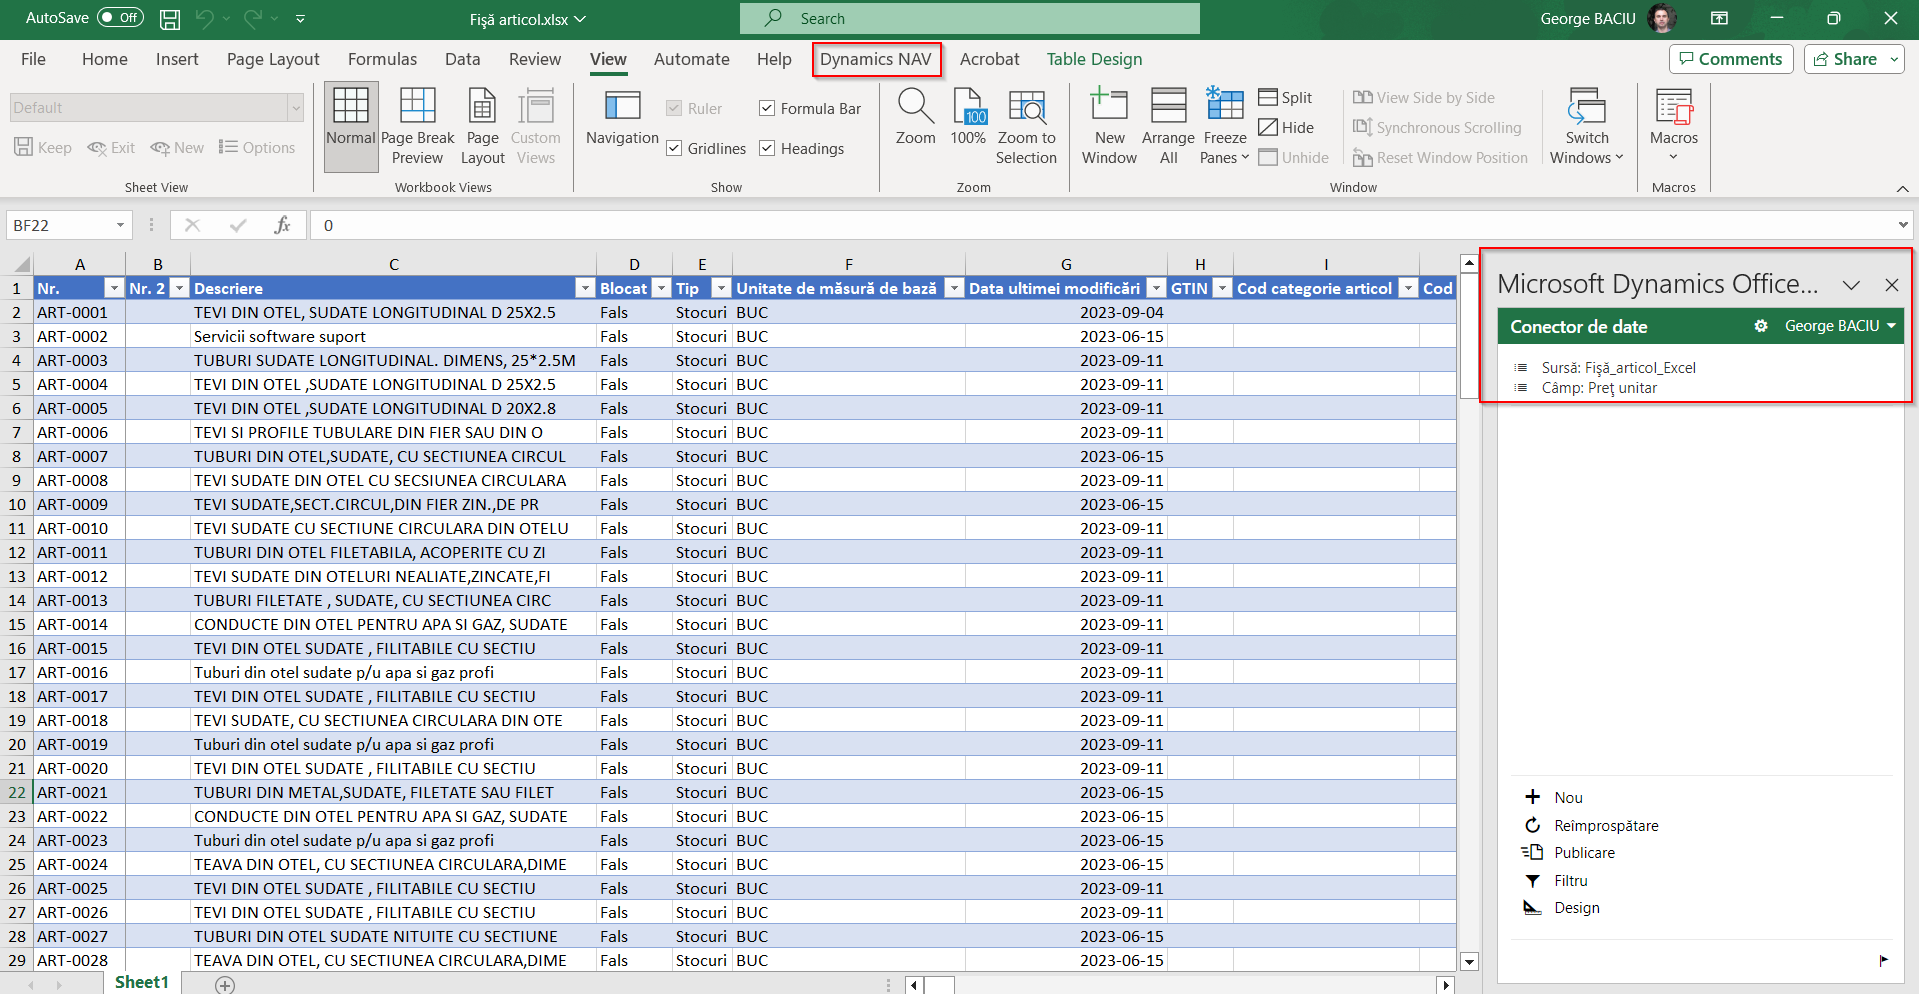
Task: Set zoom to 100%
Action: coord(968,118)
